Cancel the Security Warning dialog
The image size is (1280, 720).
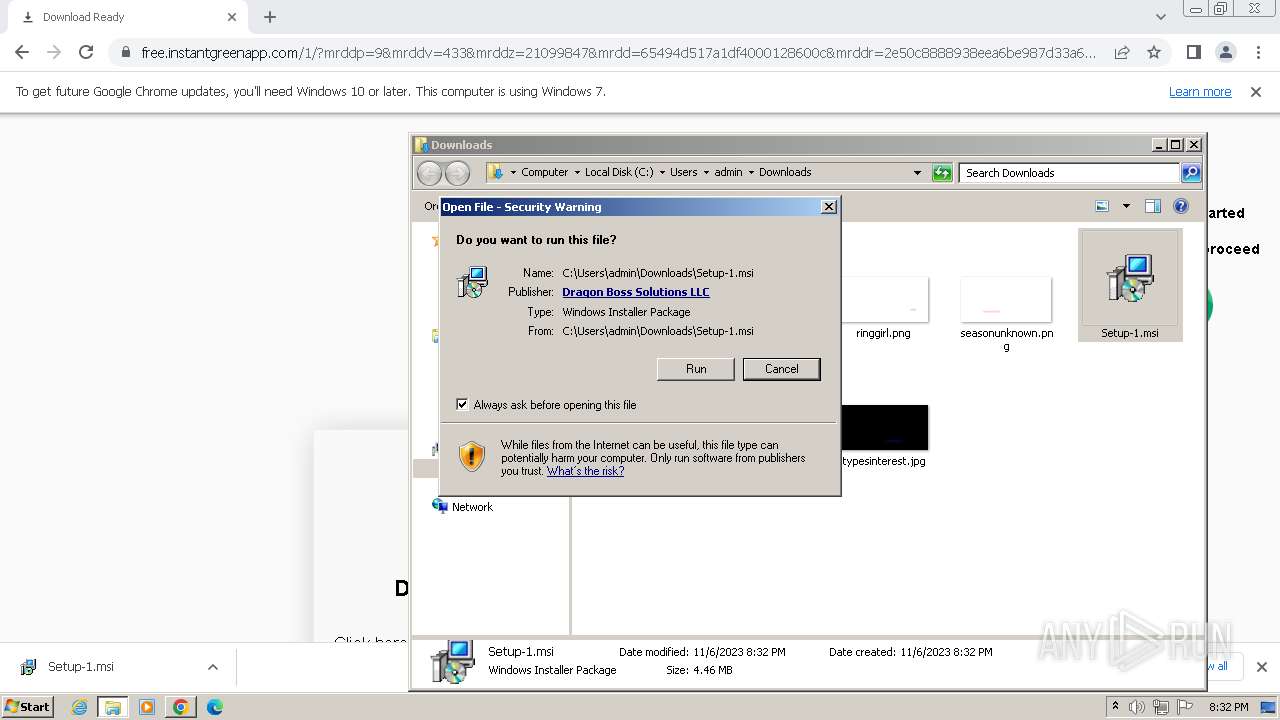[781, 369]
